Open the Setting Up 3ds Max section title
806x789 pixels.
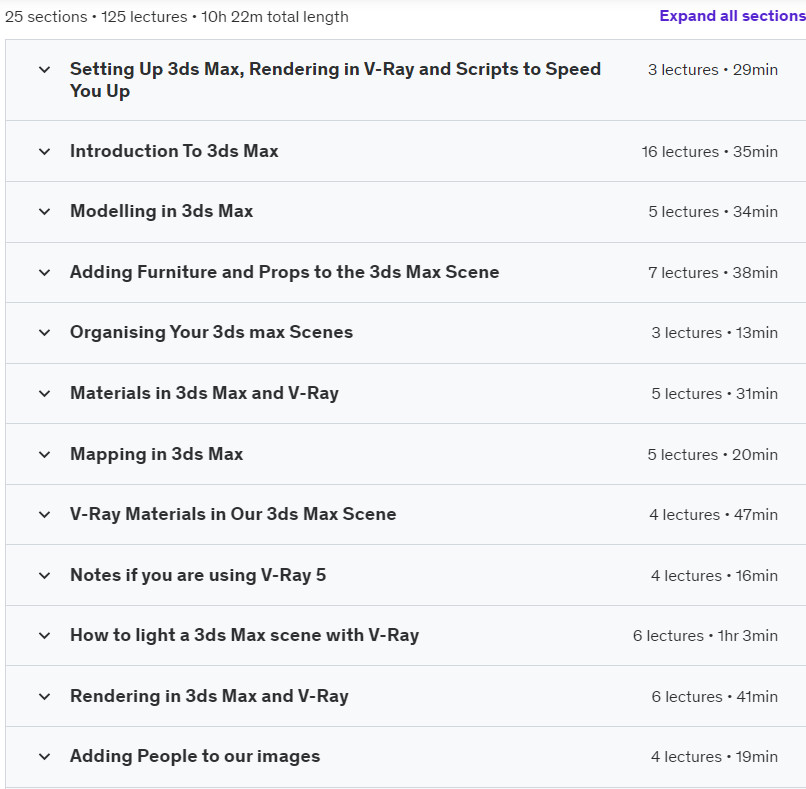(335, 80)
